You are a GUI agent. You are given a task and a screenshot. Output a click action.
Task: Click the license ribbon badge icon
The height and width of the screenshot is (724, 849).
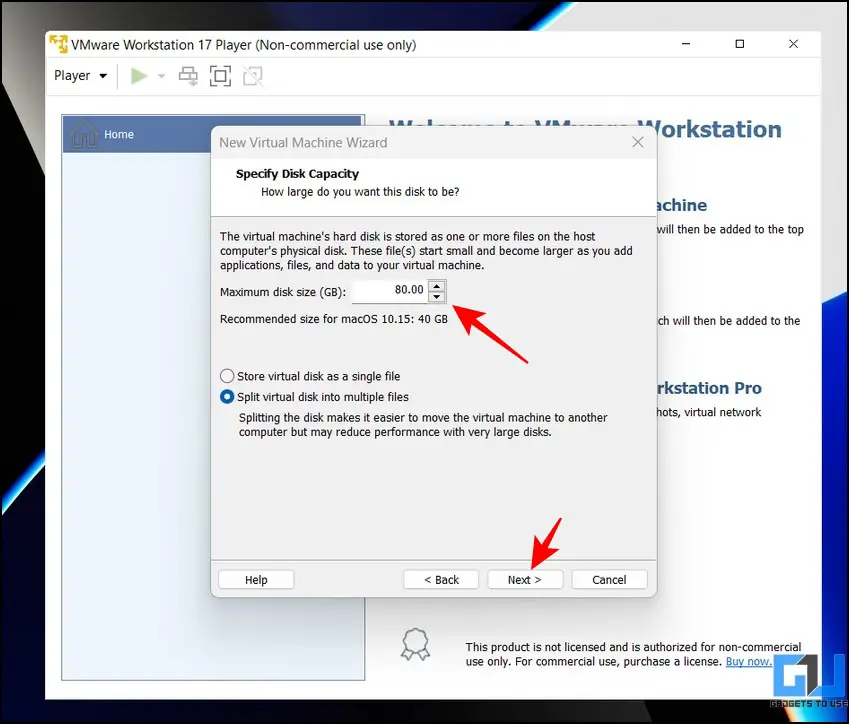point(416,643)
